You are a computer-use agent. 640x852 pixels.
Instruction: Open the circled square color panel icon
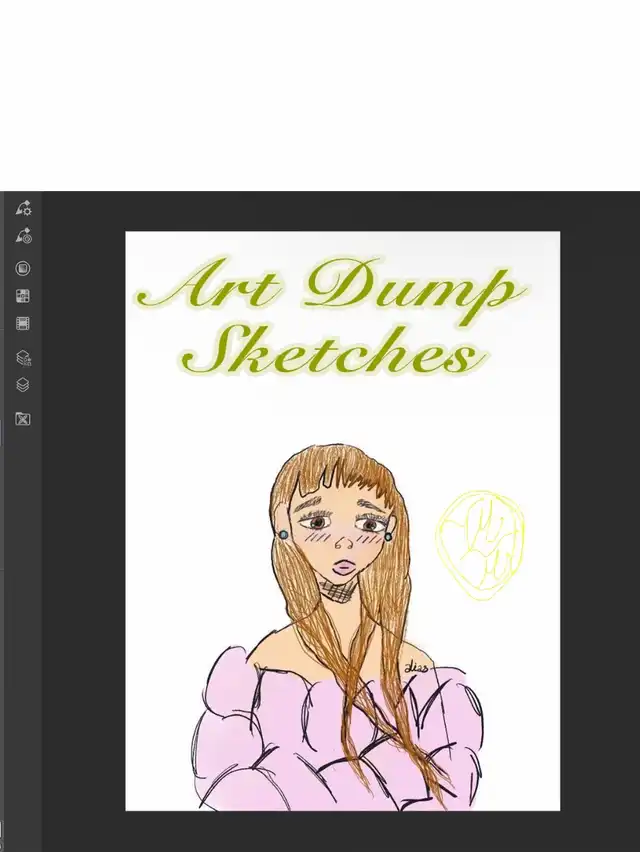point(23,268)
